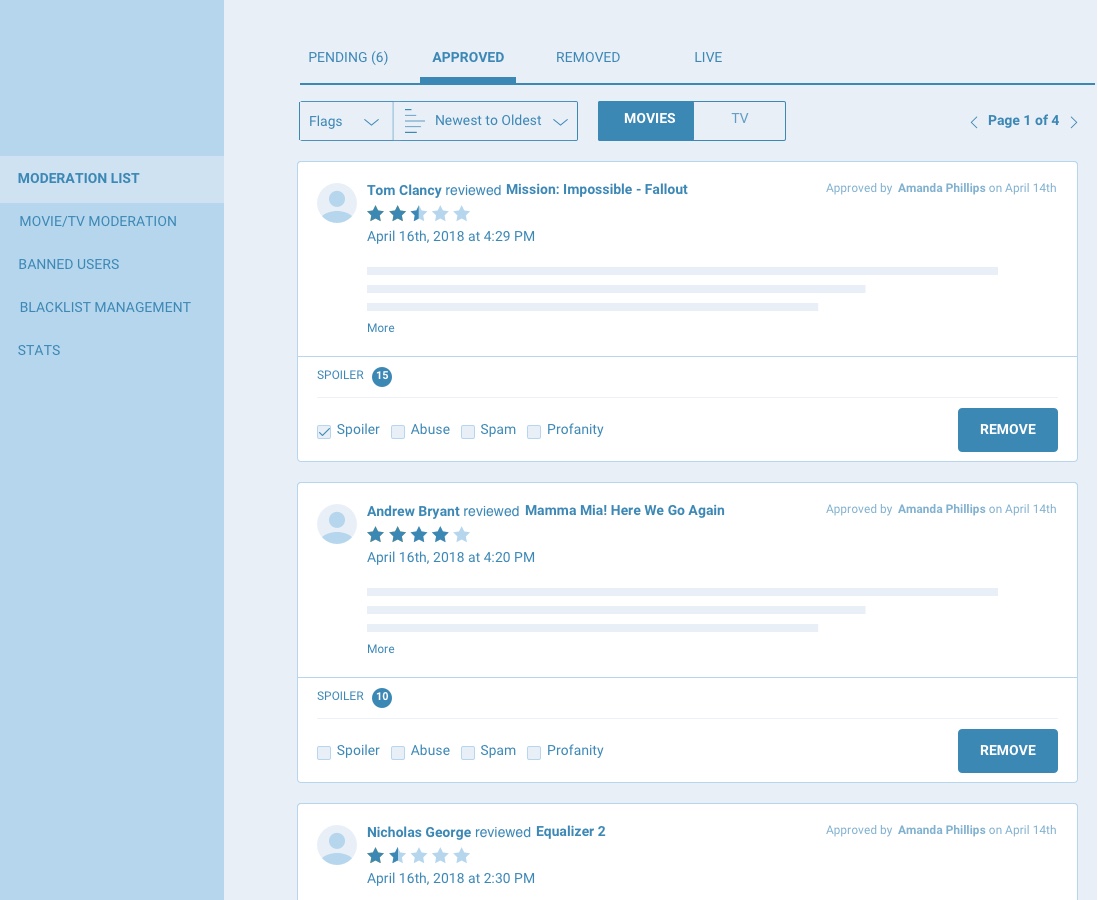Check Profanity on Andrew Bryant's review
This screenshot has height=900, width=1098.
[534, 753]
